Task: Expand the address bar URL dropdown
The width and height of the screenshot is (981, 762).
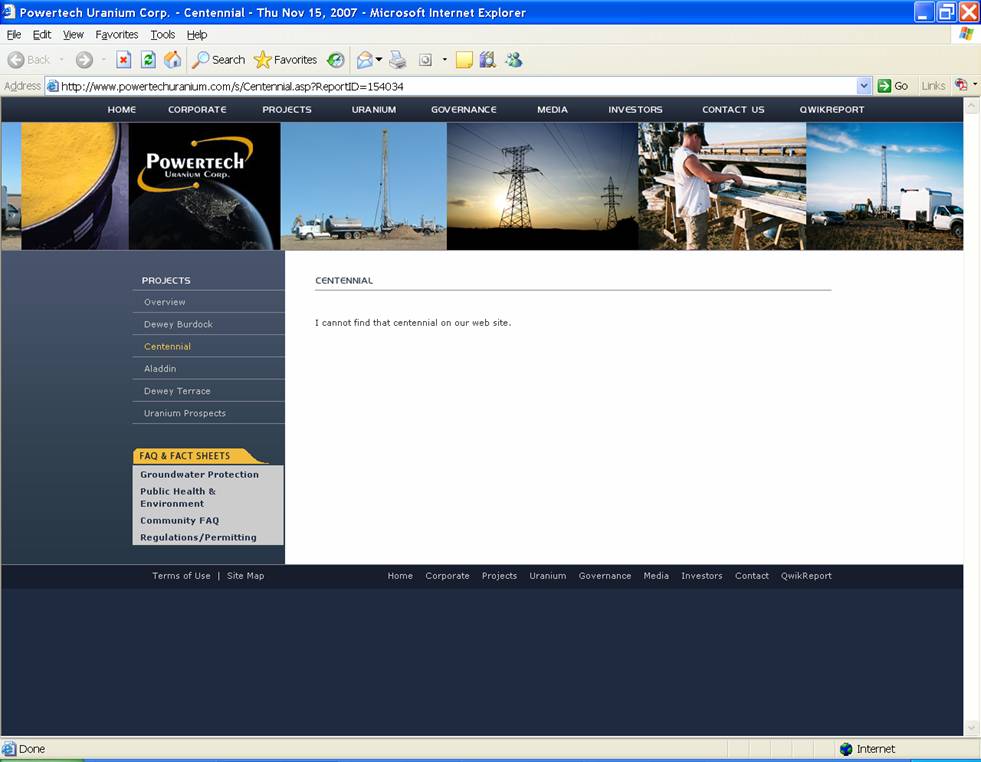Action: pos(863,86)
